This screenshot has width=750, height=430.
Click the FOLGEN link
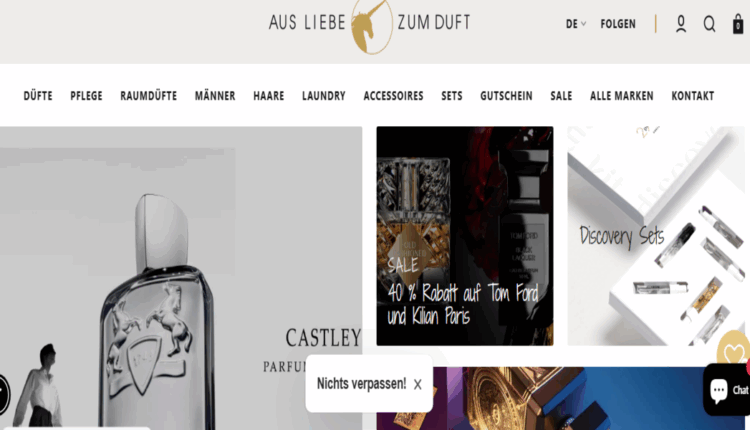coord(618,24)
